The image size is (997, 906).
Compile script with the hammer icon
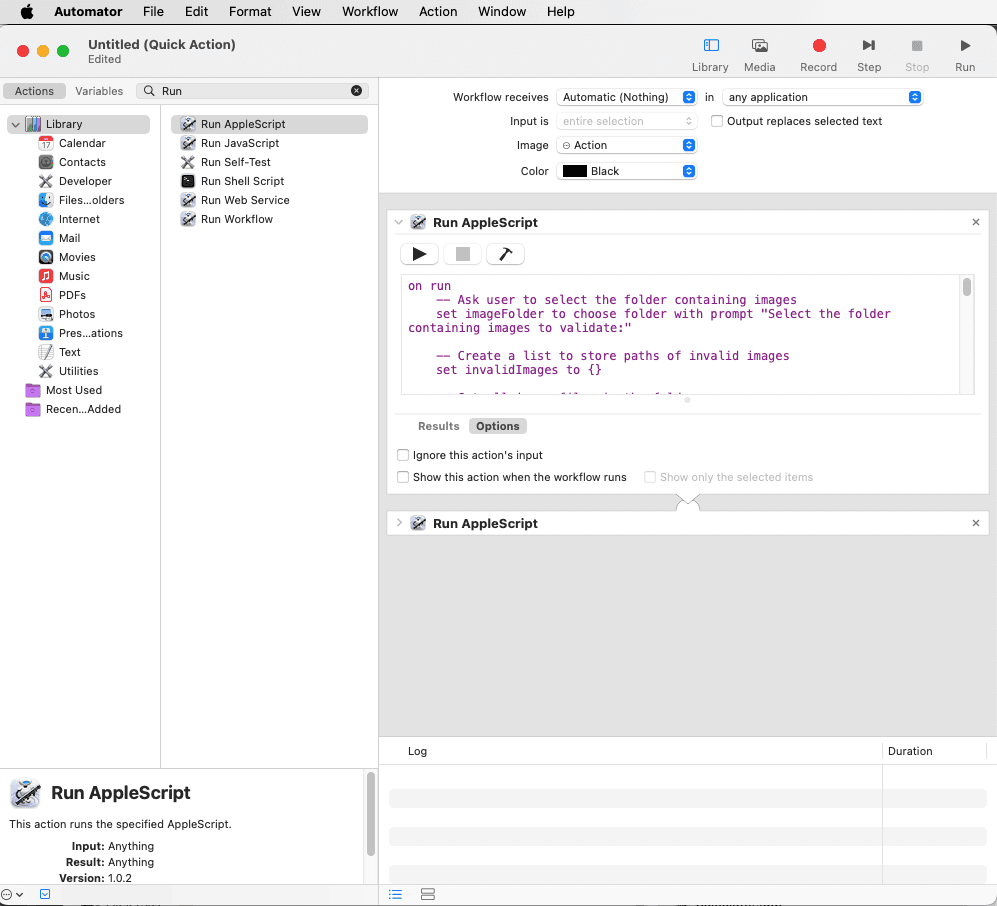tap(505, 254)
